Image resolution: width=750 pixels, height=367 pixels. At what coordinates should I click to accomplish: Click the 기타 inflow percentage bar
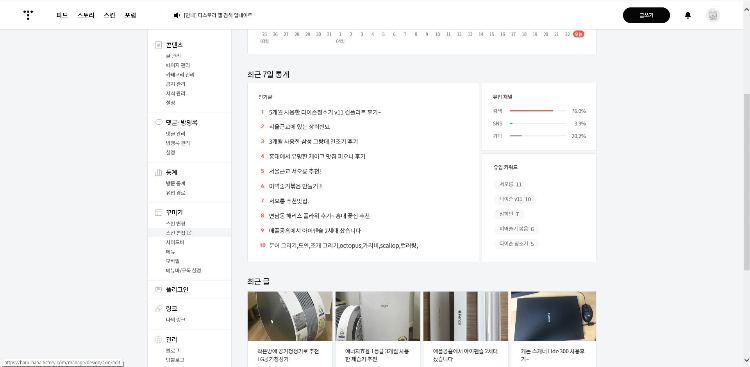pos(538,136)
